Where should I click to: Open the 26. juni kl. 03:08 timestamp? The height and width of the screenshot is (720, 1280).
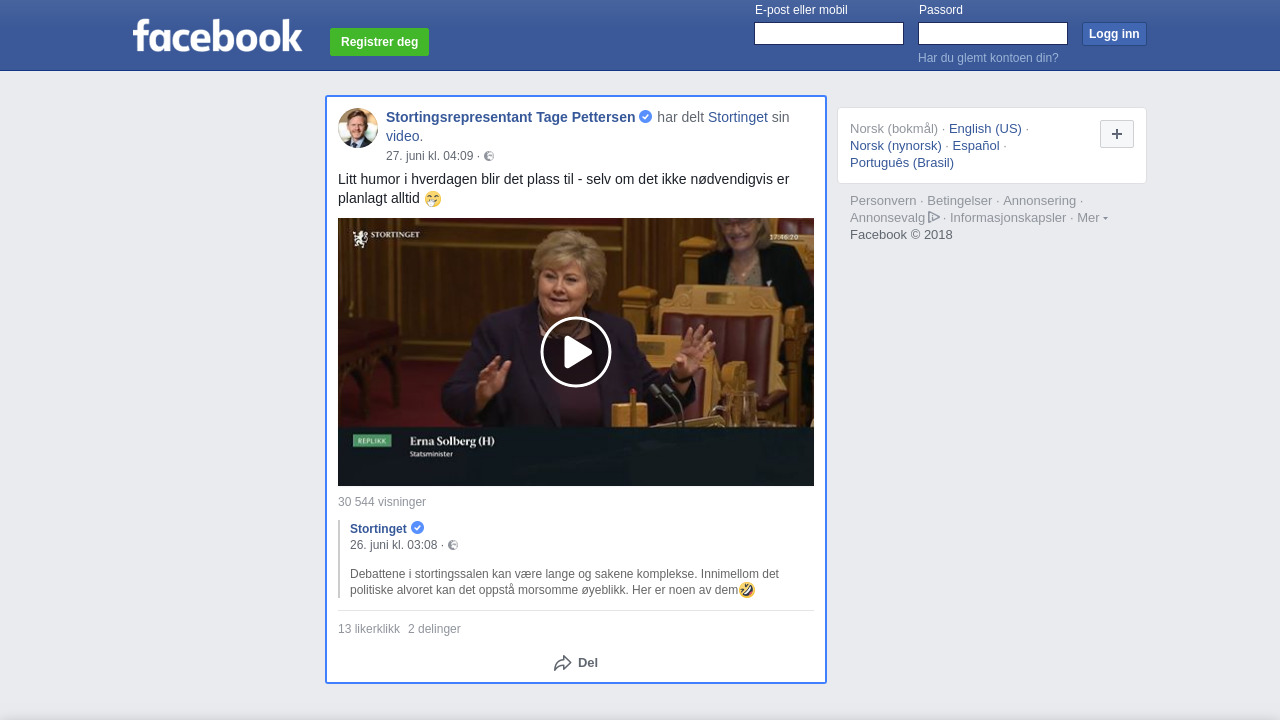pyautogui.click(x=394, y=545)
